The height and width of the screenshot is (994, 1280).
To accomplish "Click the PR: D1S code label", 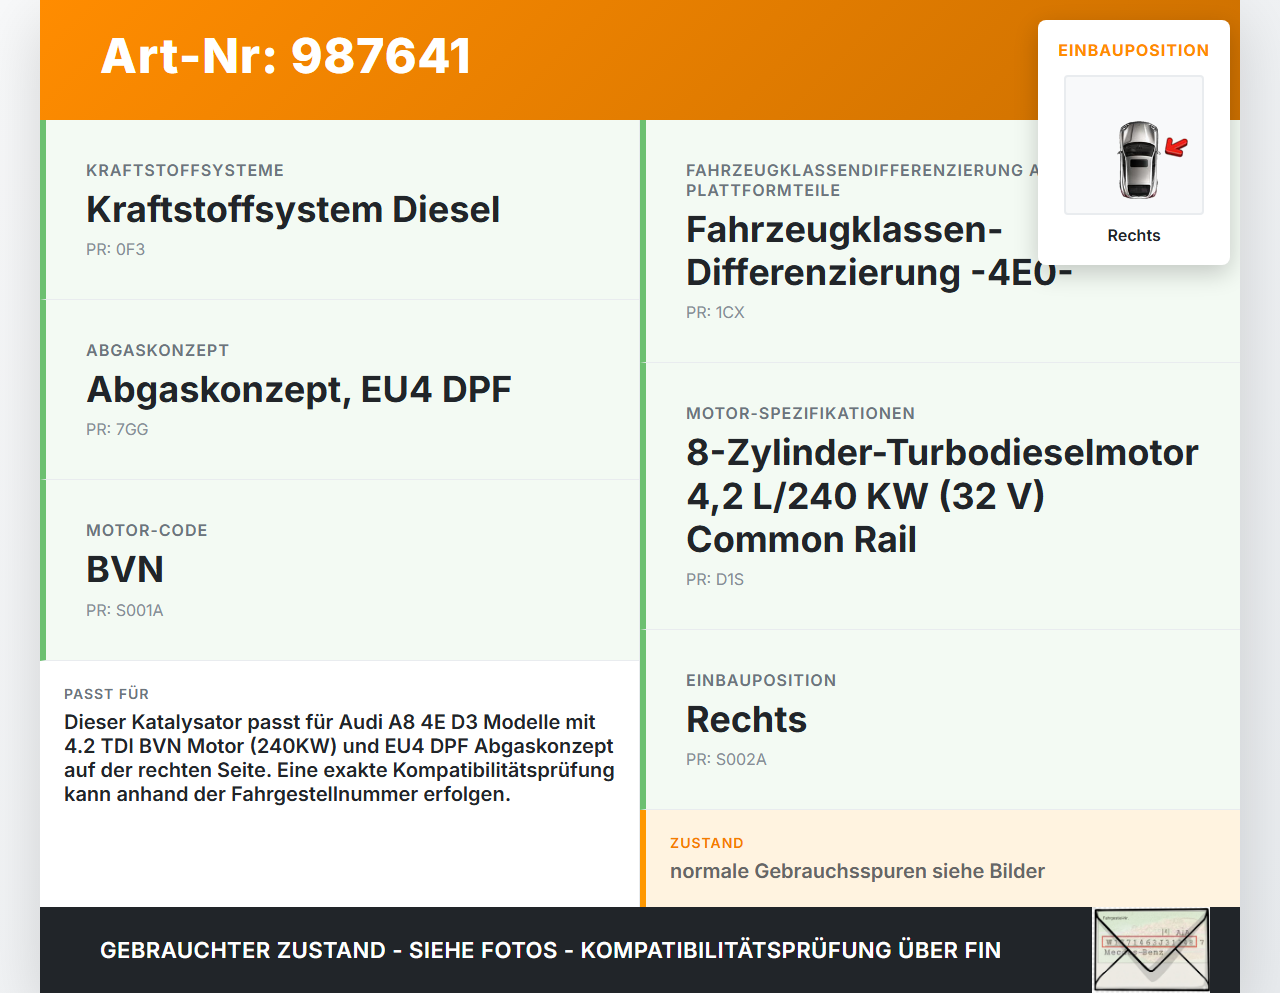I will click(714, 579).
